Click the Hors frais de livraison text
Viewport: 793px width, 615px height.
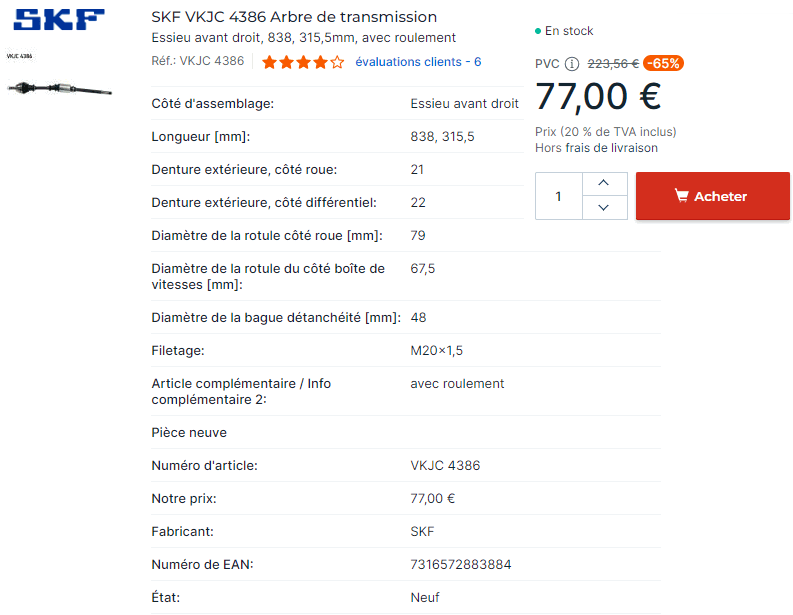coord(596,148)
